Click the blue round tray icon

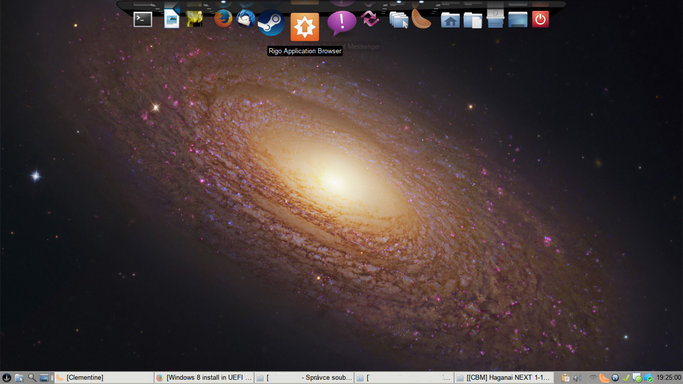pos(615,378)
